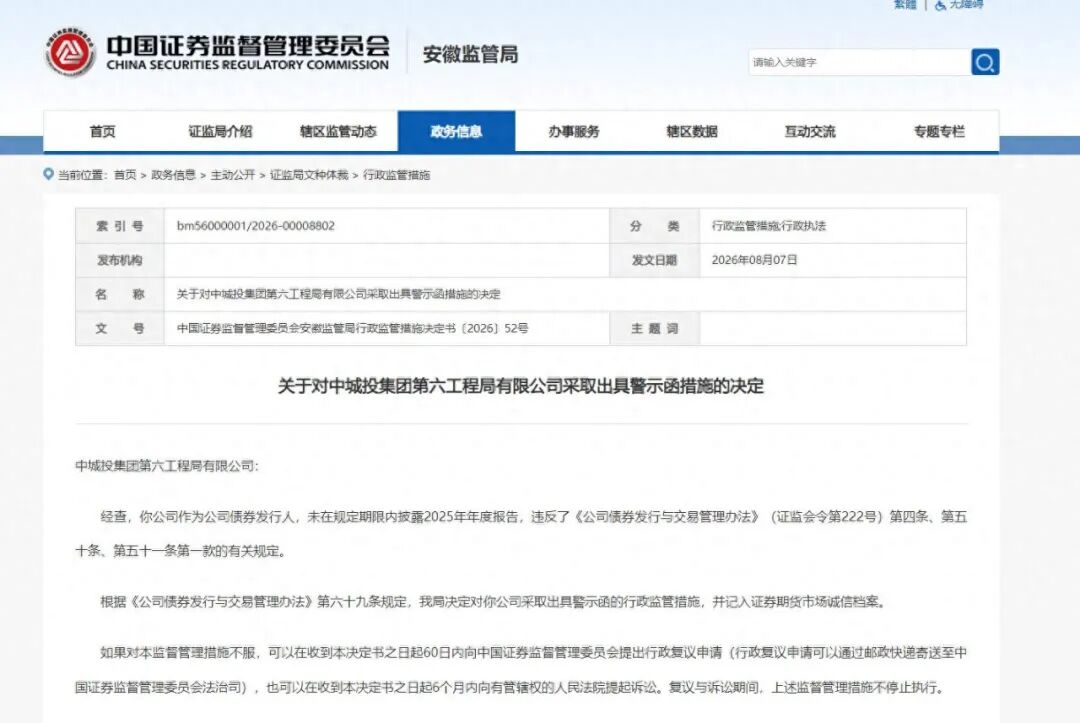The height and width of the screenshot is (723, 1080).
Task: Focus the keyword search input field
Action: click(860, 62)
